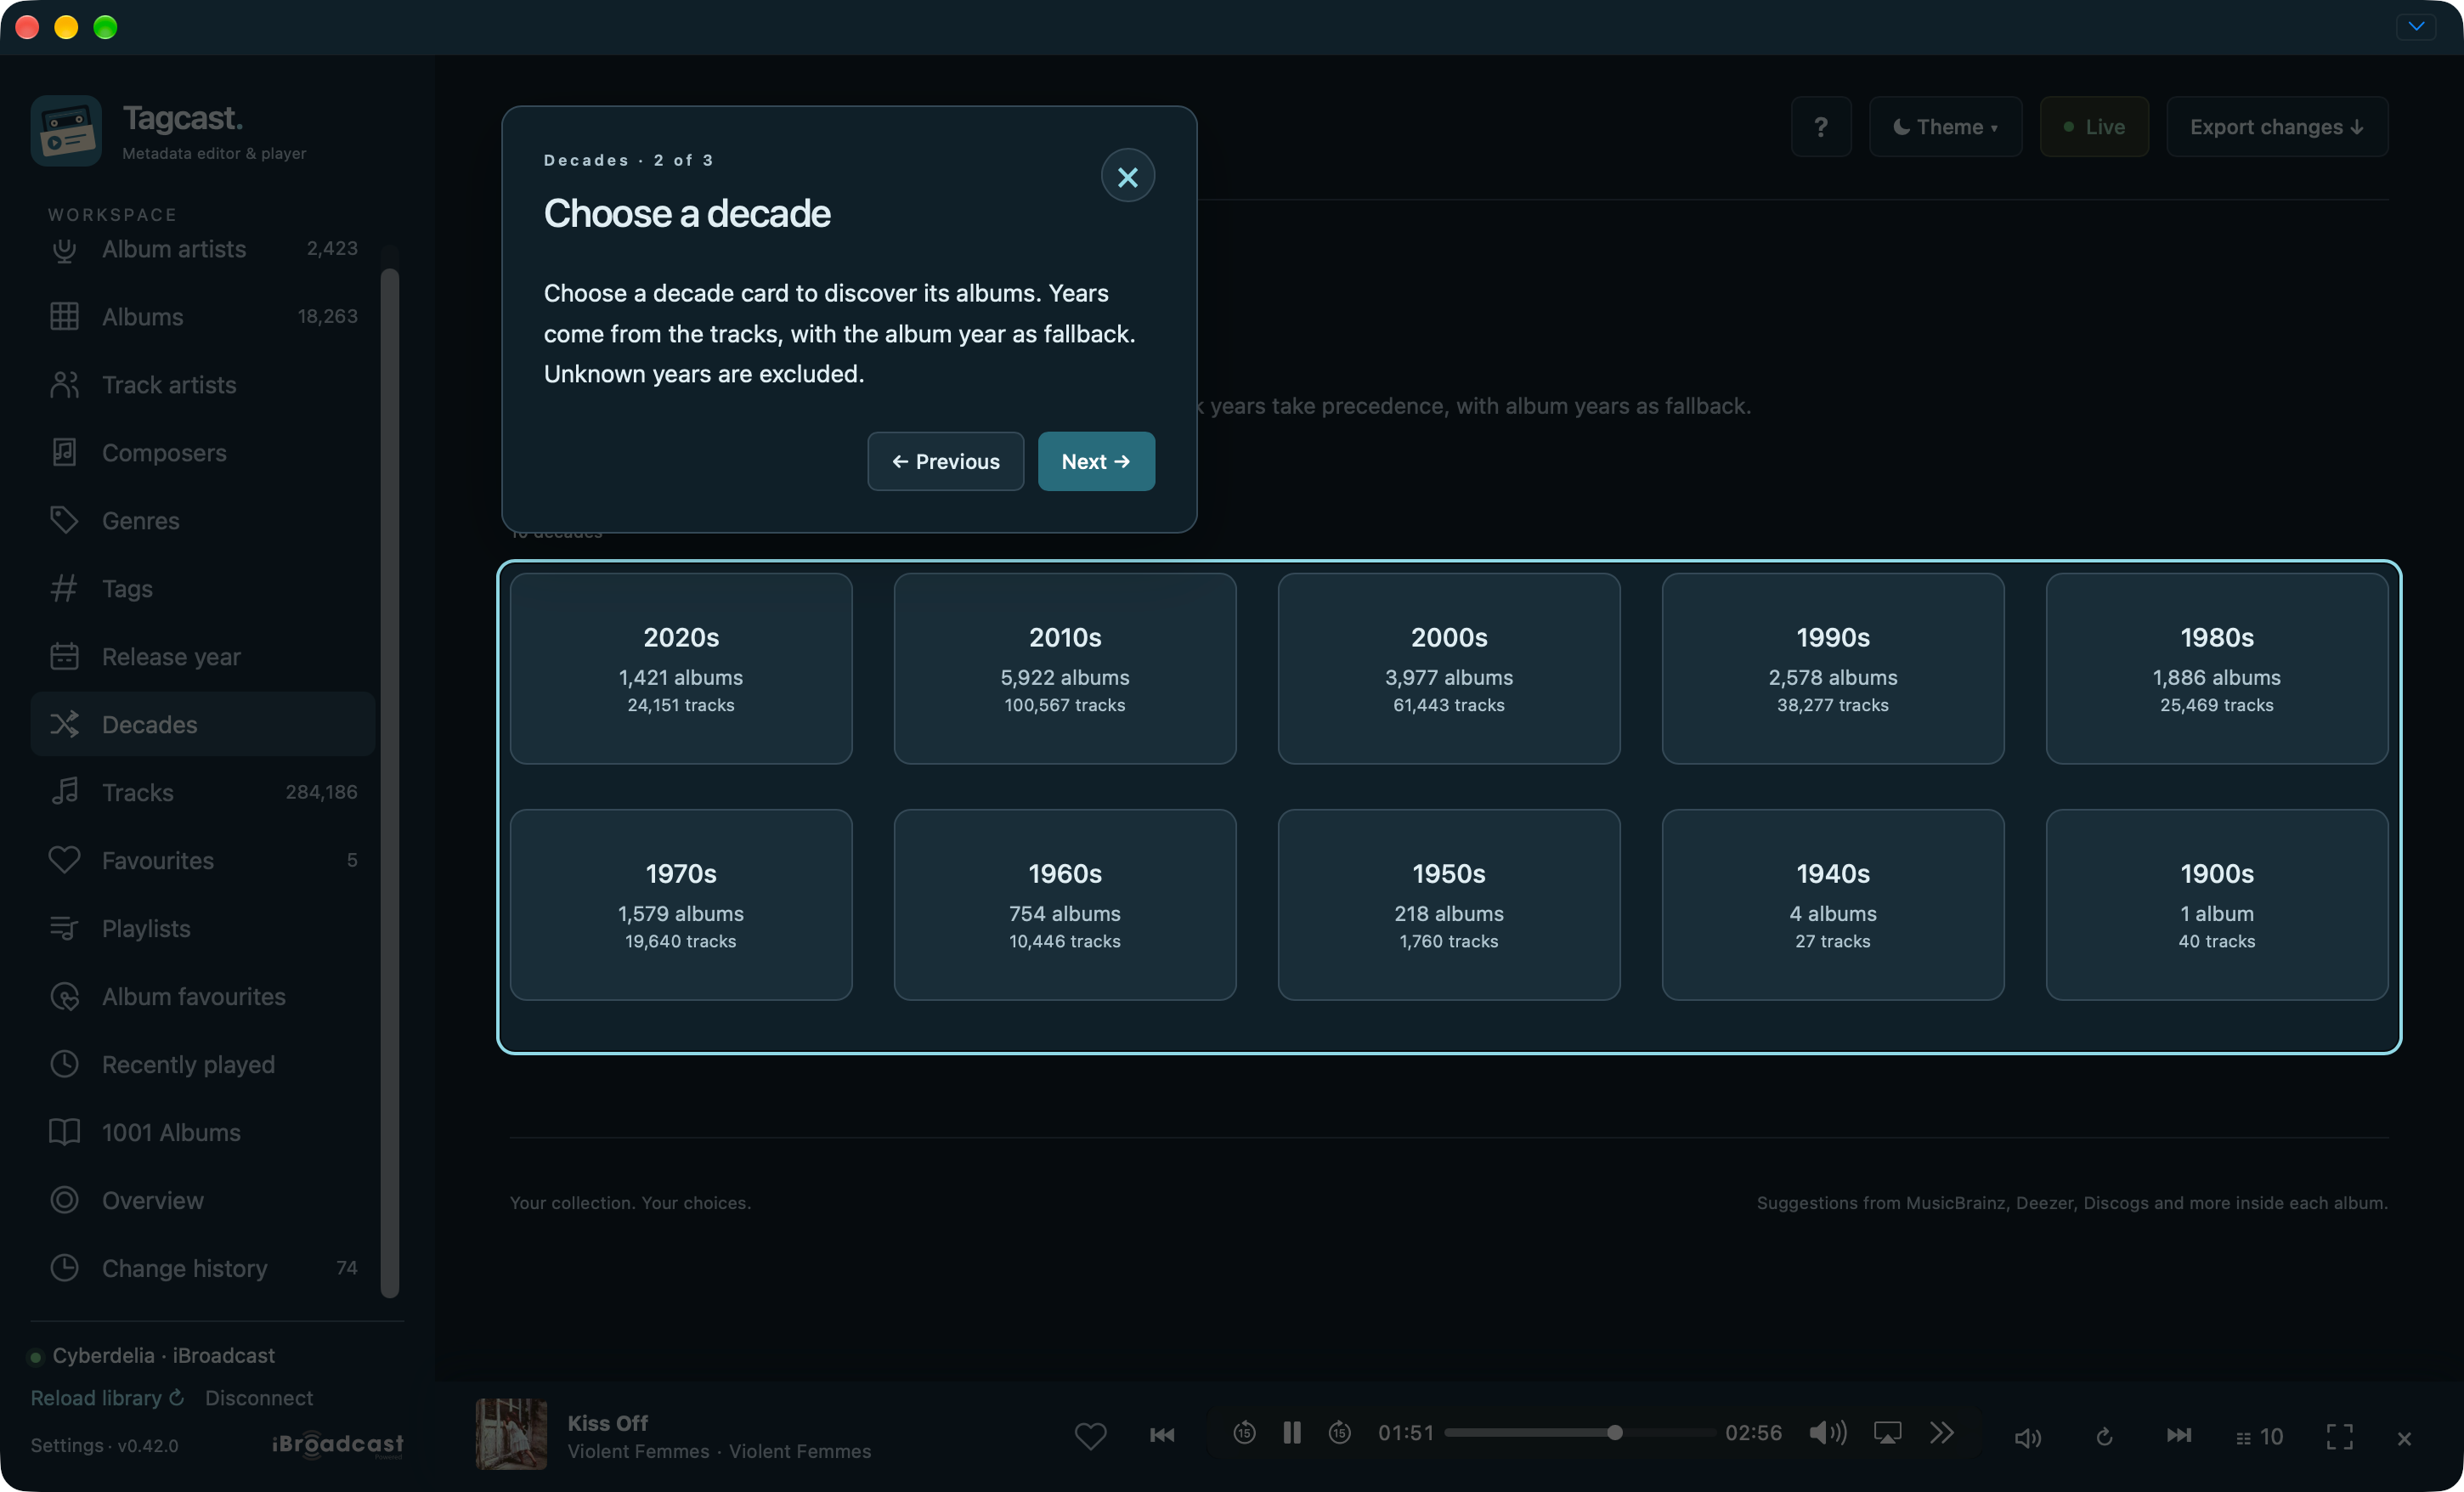Favourite the playing track with heart icon

tap(1090, 1435)
